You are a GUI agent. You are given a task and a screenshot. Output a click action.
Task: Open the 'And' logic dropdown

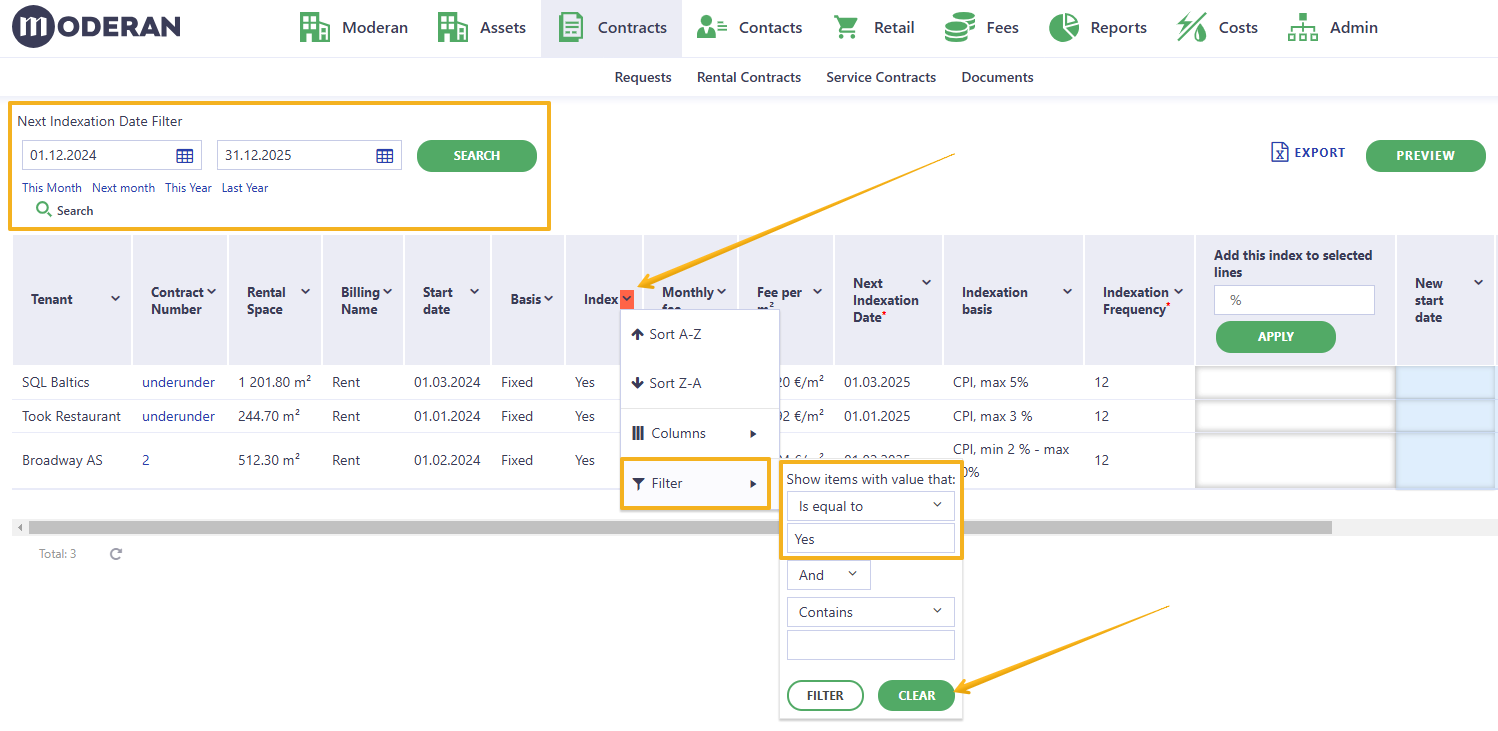point(829,575)
